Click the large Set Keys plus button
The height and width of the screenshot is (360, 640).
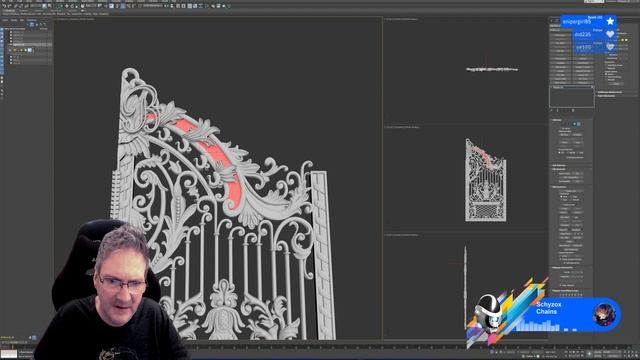point(589,353)
